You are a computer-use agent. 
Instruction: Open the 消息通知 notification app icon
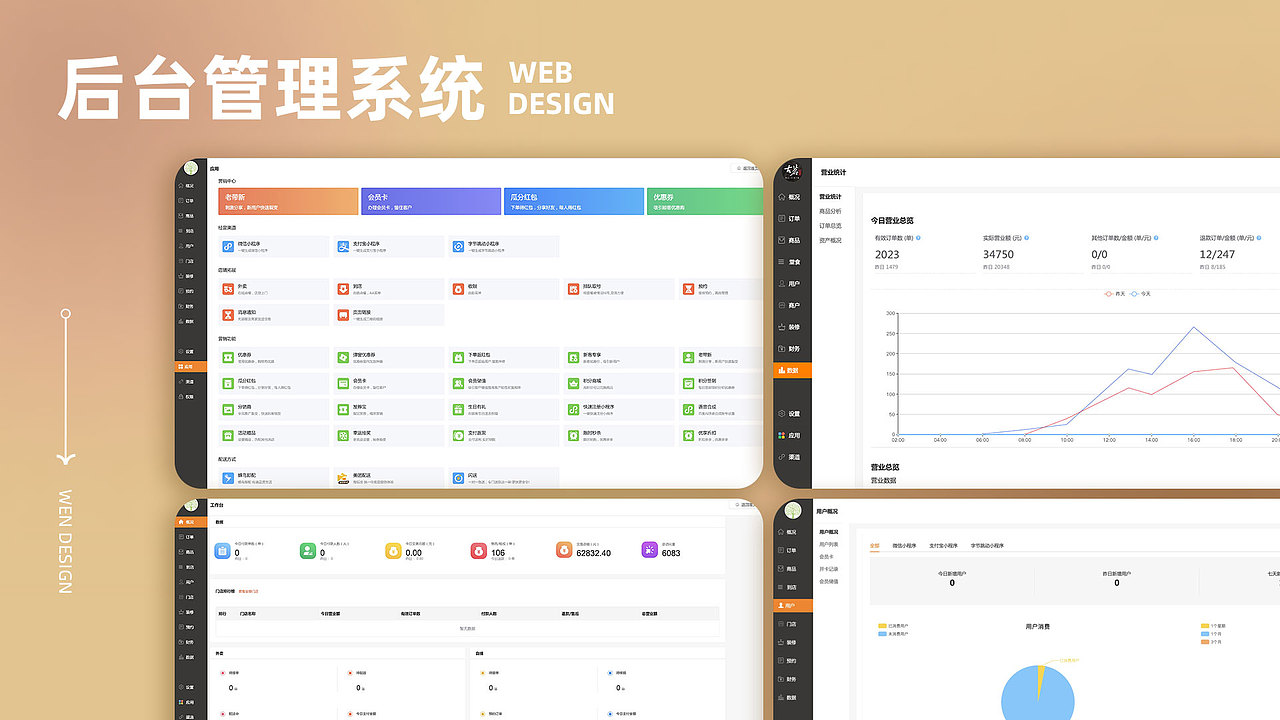click(228, 315)
